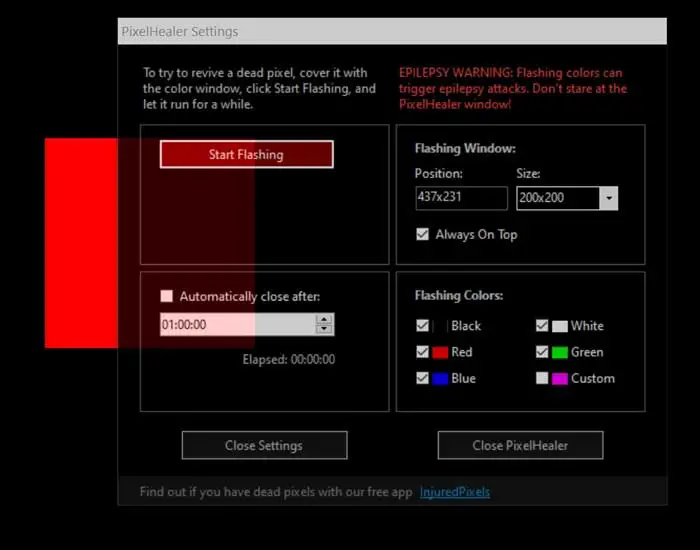The image size is (700, 550).
Task: Uncheck the White color checkbox
Action: (x=542, y=325)
